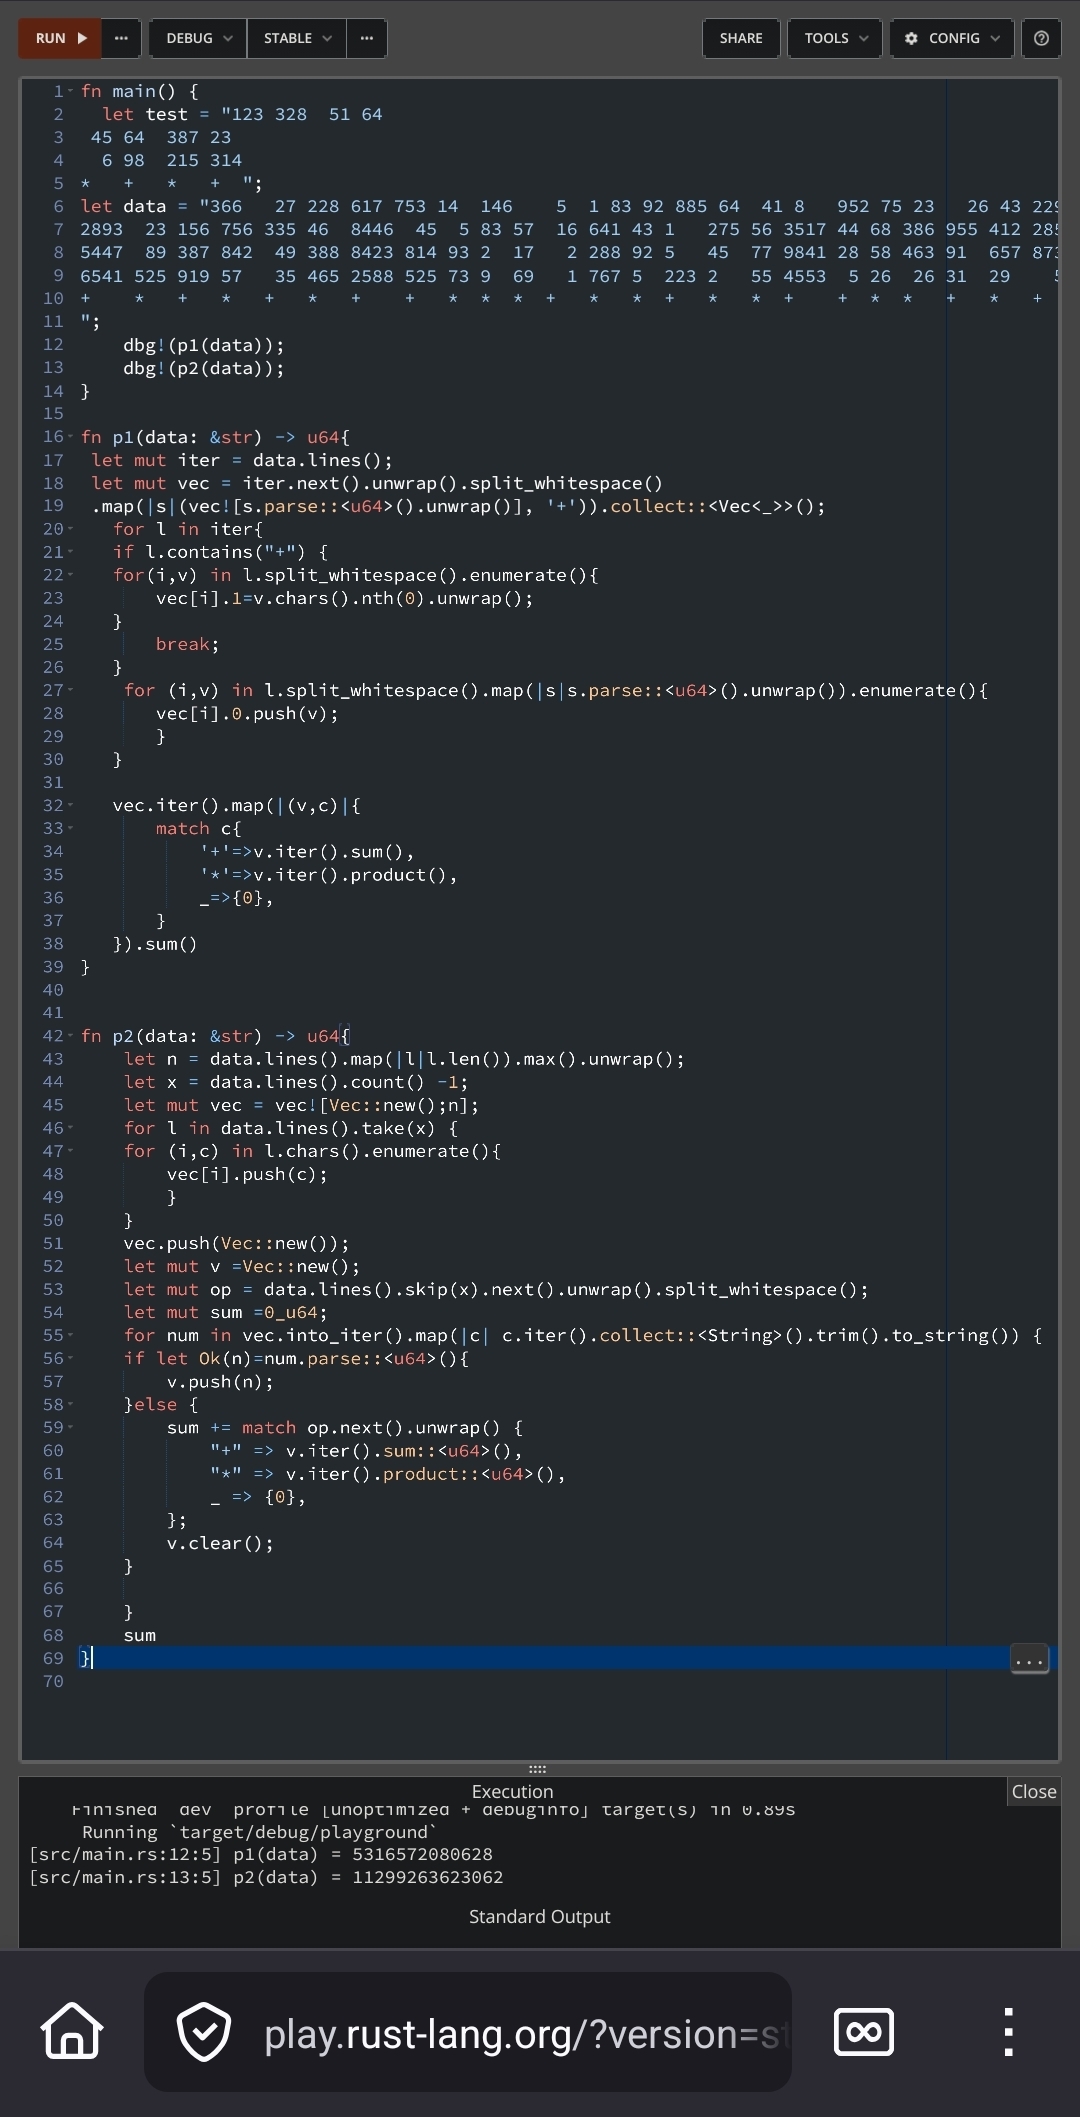Click 'fn p2(data: &str) -> u64{' line
This screenshot has width=1080, height=2117.
(215, 1036)
